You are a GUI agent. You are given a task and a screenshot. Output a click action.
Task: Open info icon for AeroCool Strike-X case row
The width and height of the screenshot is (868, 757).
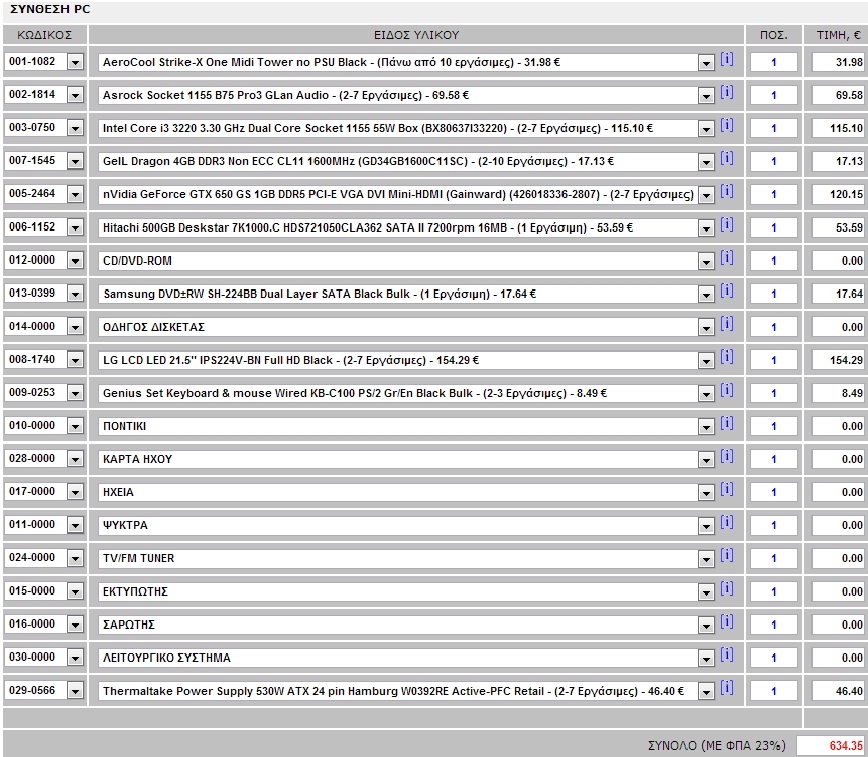727,59
